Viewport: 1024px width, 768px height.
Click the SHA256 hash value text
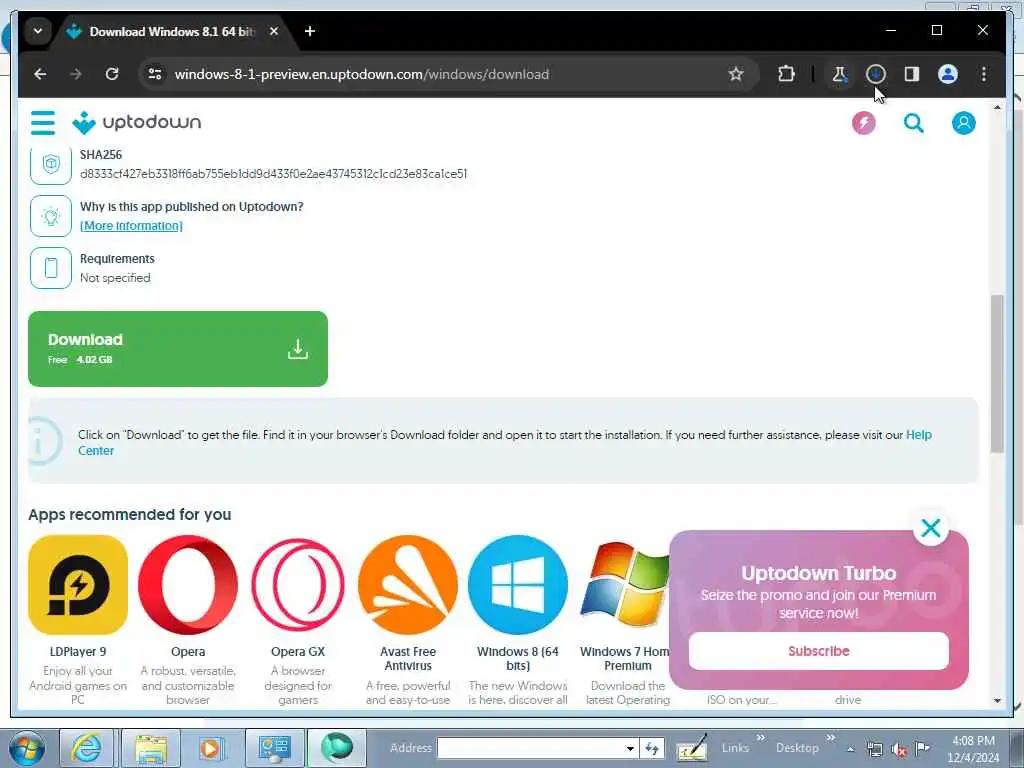click(x=273, y=174)
